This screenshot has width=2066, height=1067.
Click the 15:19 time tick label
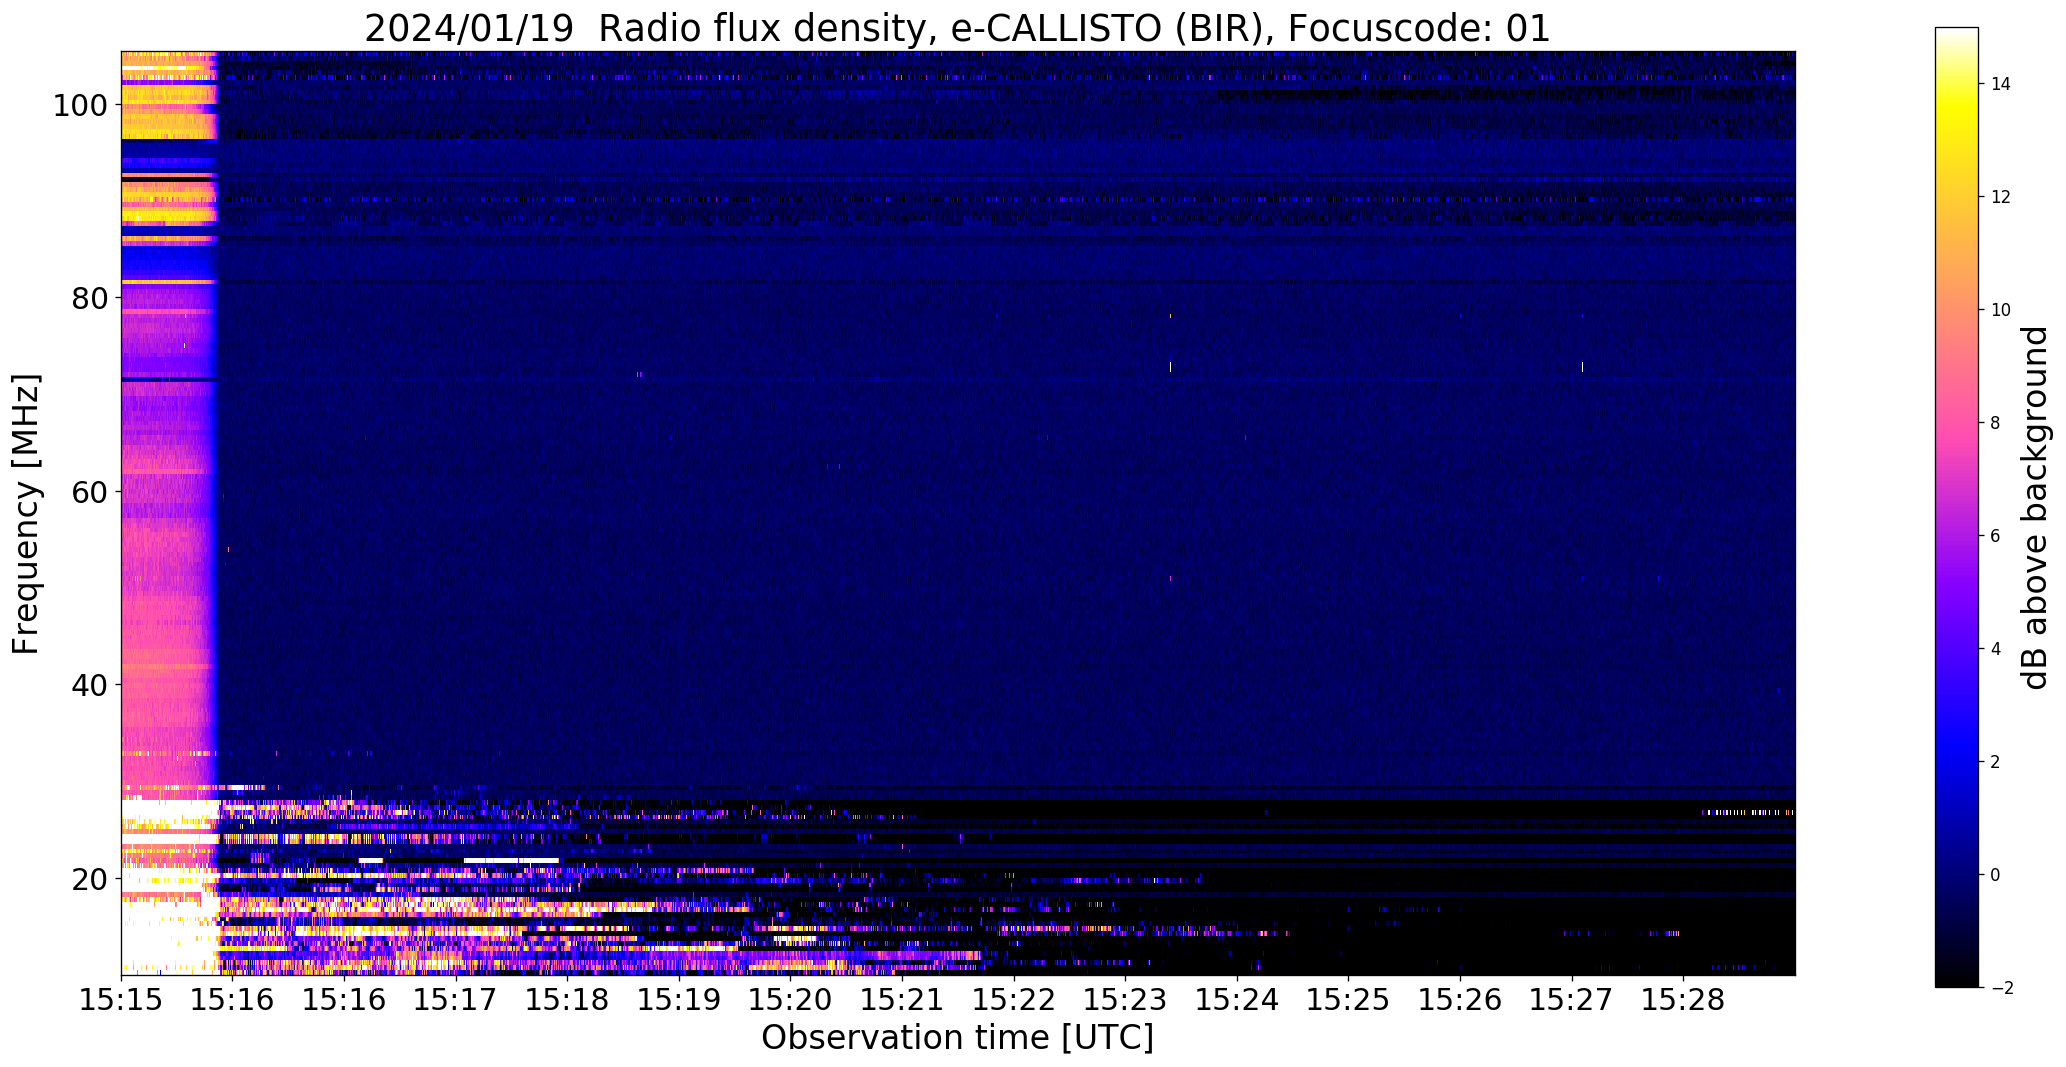[679, 1000]
